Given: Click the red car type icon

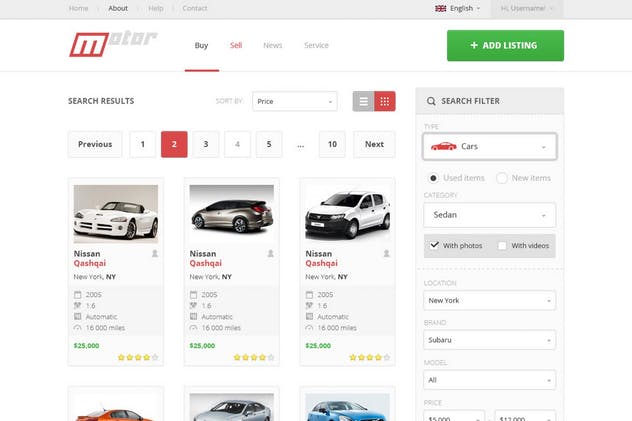Looking at the screenshot, I should tap(443, 146).
